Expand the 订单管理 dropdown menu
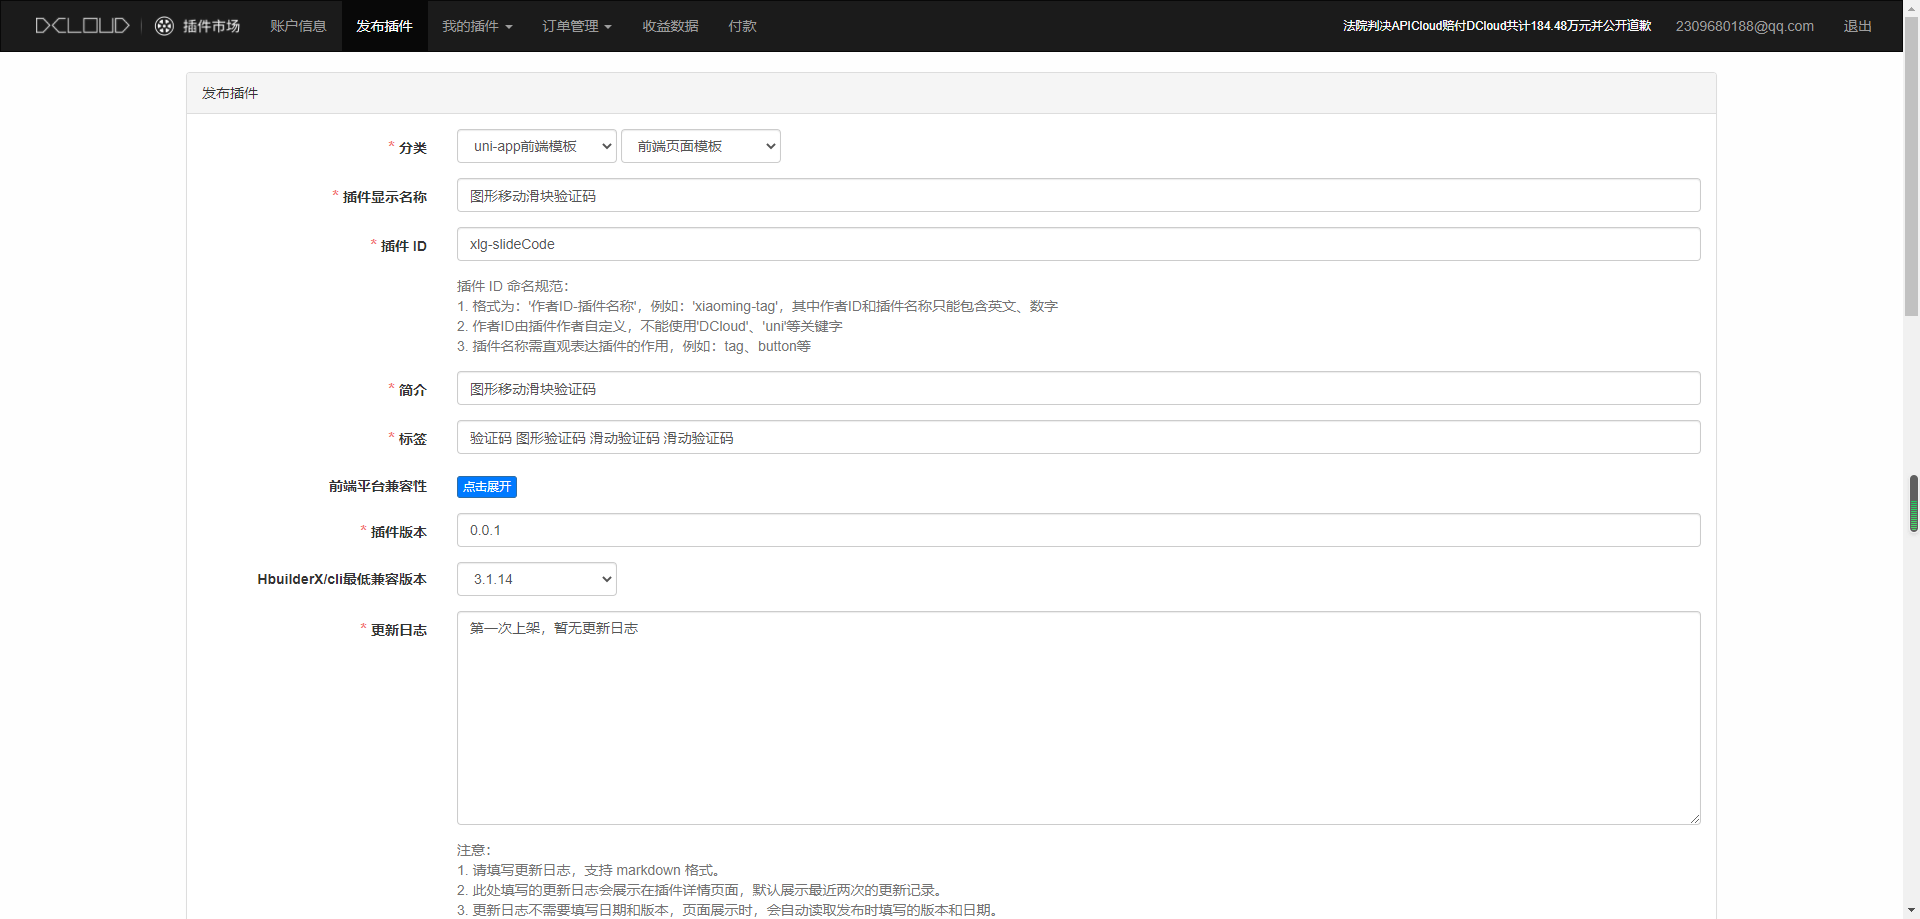 click(x=576, y=26)
